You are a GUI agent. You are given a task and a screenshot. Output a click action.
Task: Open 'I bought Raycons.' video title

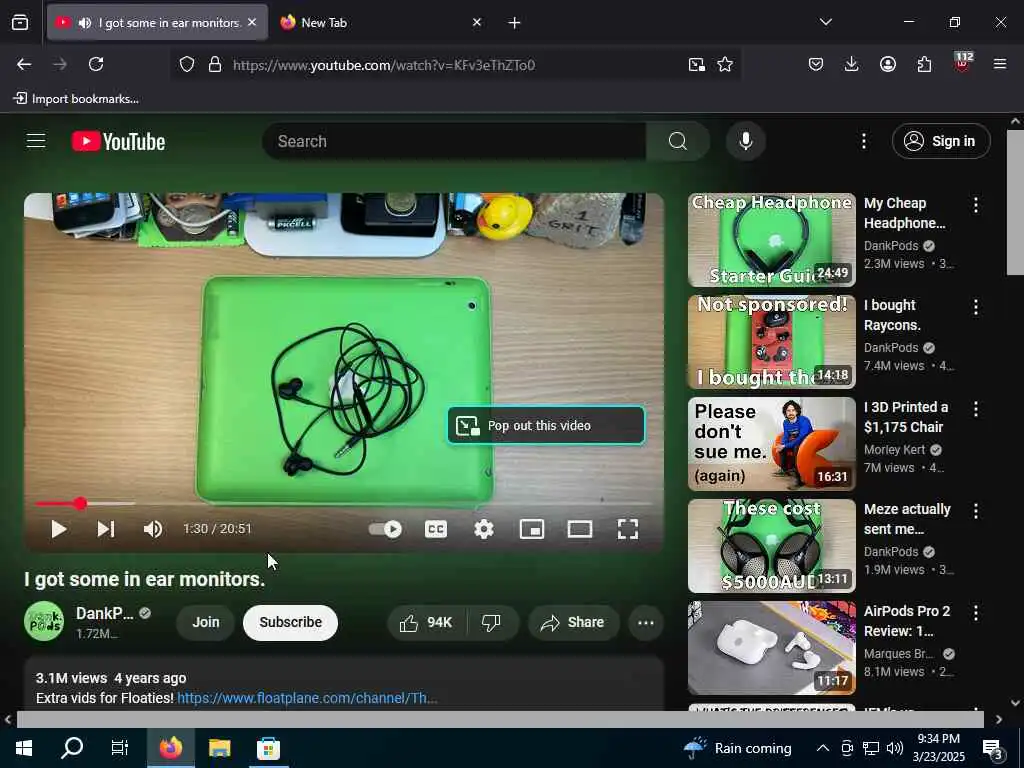[892, 315]
